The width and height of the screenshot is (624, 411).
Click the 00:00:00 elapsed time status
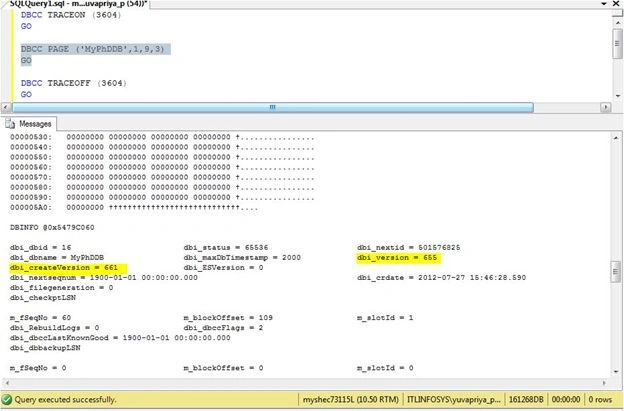coord(566,399)
